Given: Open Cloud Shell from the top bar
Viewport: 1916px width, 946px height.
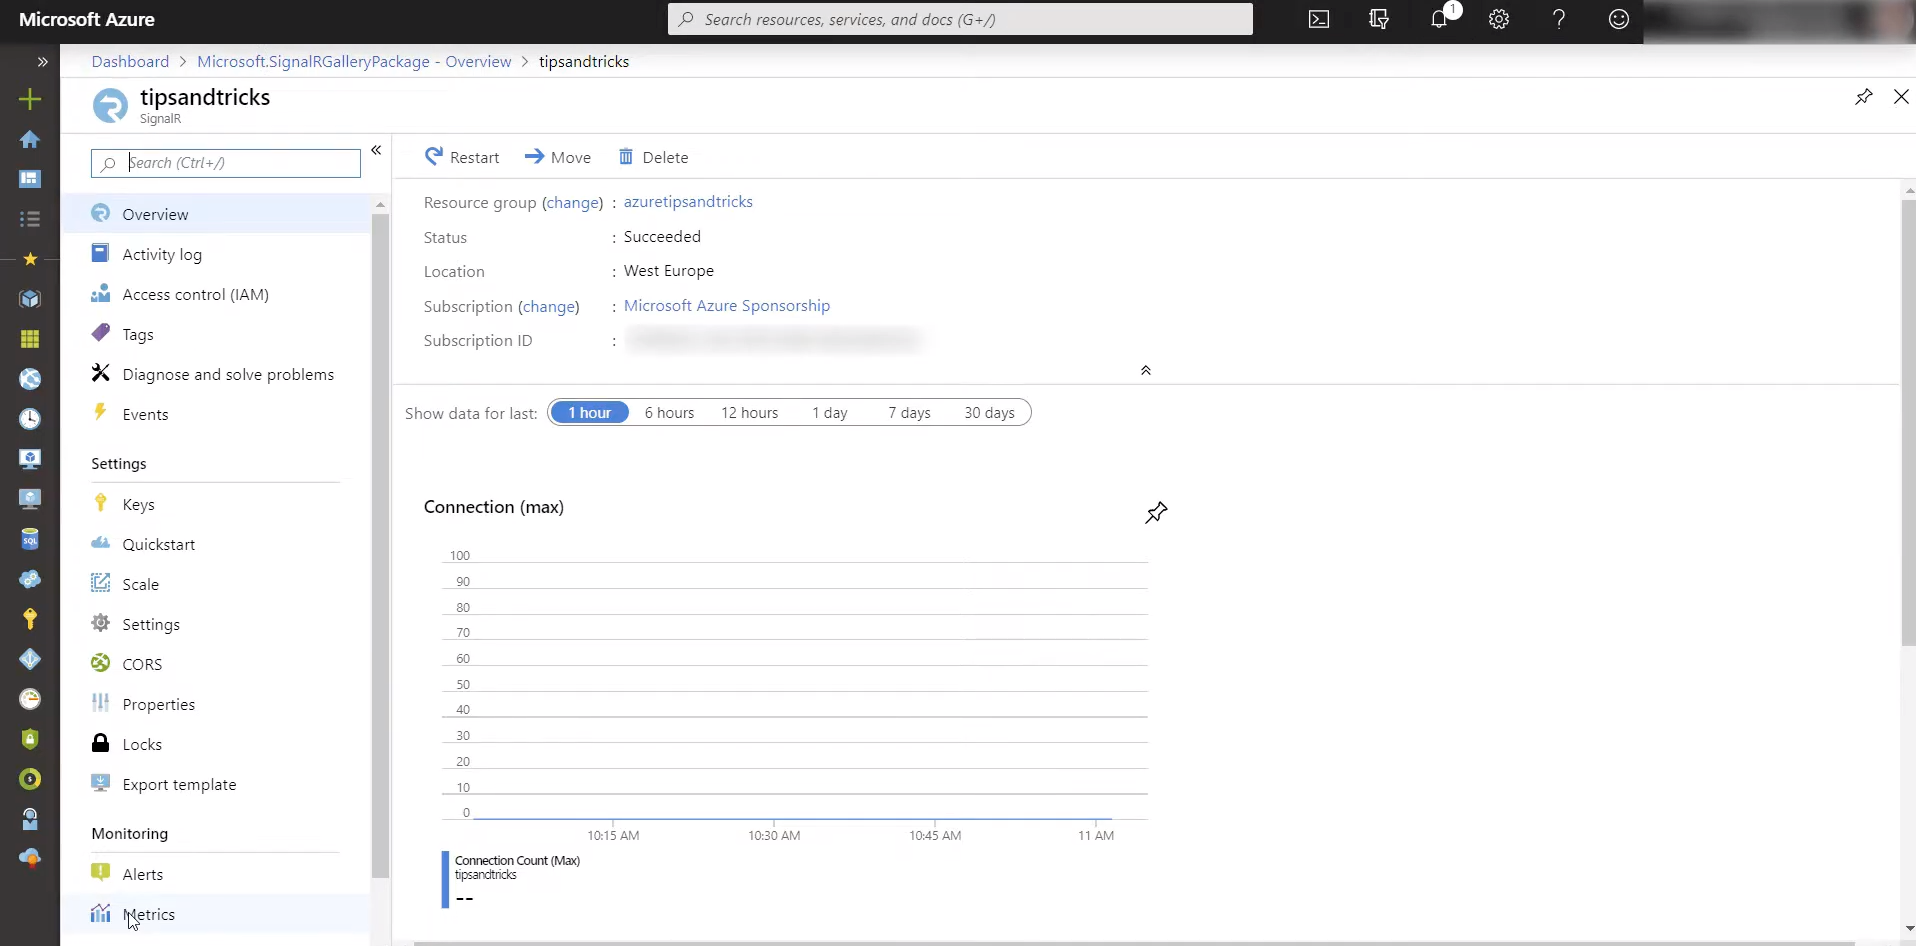Looking at the screenshot, I should pyautogui.click(x=1319, y=19).
